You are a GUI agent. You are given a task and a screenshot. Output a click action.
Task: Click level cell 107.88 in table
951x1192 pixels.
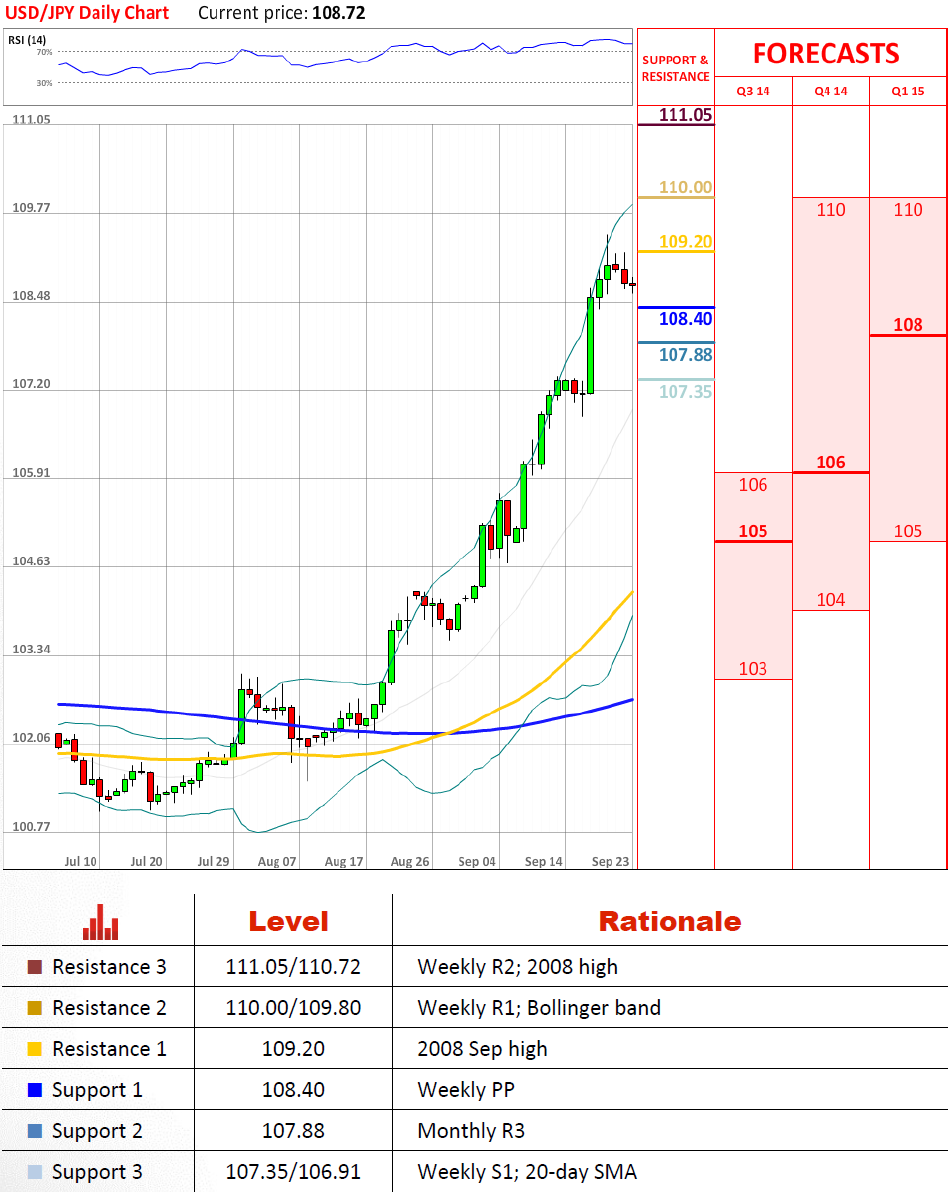(x=293, y=1131)
